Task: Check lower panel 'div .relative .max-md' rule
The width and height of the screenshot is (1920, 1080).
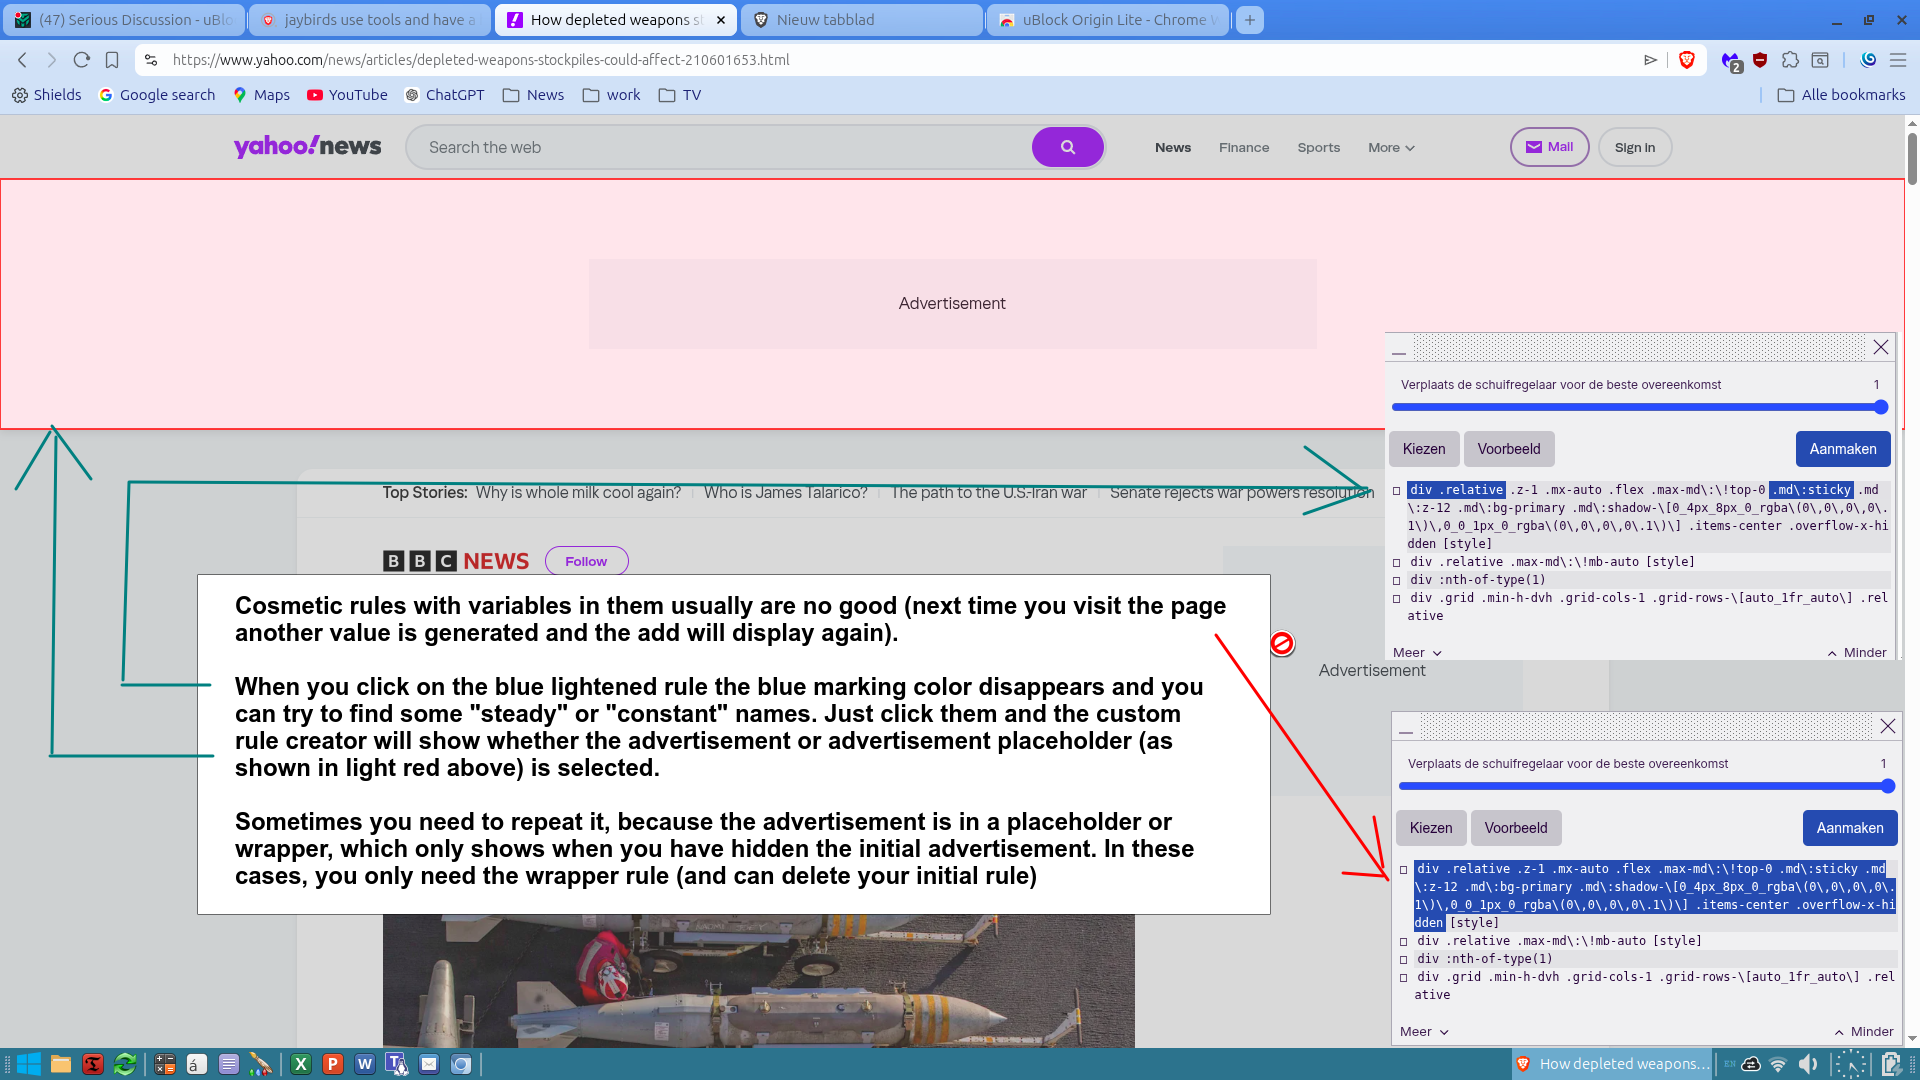Action: click(1404, 942)
